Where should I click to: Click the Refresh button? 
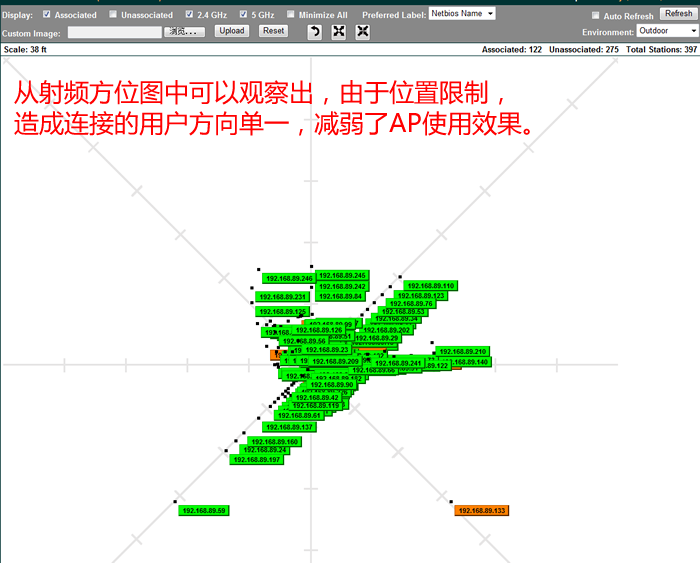click(678, 14)
